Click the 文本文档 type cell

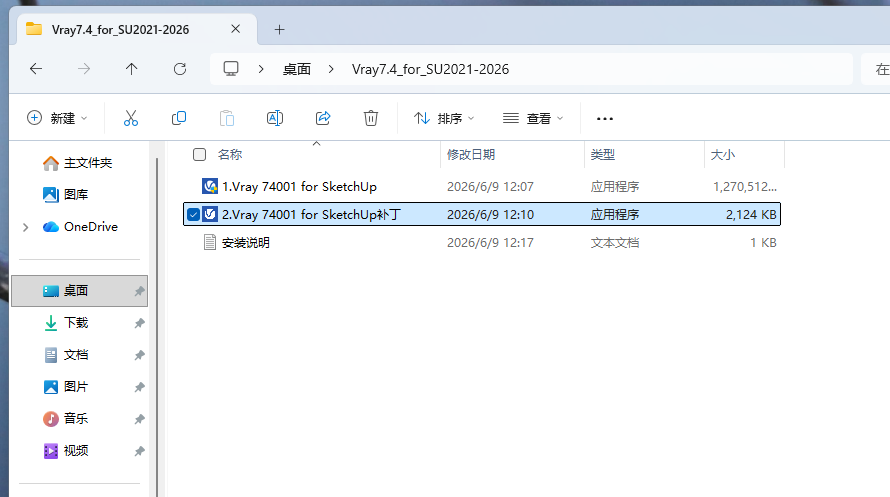tap(615, 243)
